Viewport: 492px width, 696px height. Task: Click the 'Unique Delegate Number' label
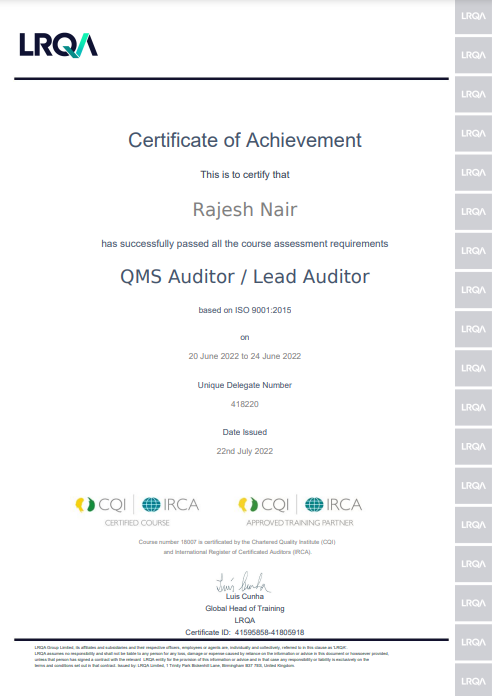[x=245, y=385]
